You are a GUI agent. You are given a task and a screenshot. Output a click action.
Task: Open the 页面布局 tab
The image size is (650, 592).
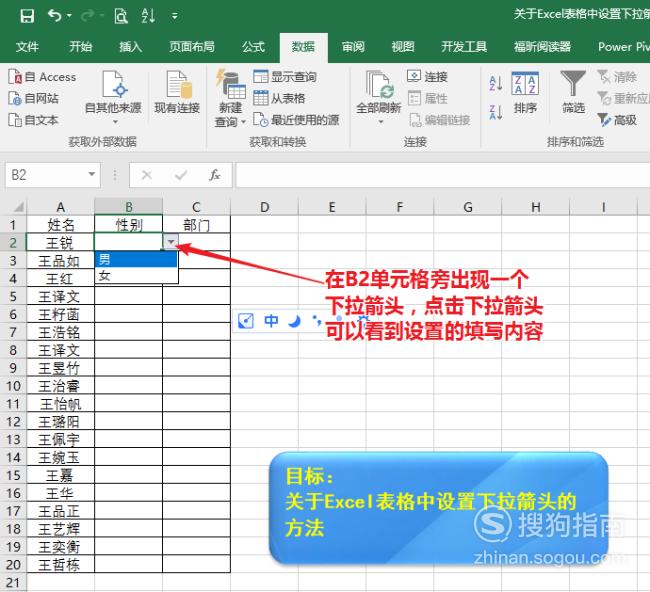[x=192, y=47]
